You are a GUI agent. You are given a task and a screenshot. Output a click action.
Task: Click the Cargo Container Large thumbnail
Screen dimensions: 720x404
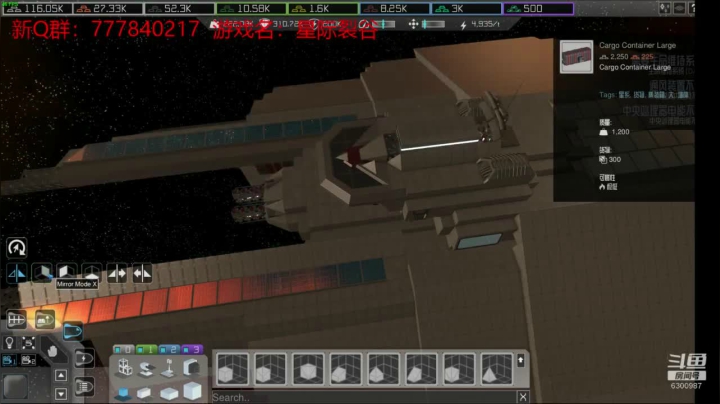point(576,57)
